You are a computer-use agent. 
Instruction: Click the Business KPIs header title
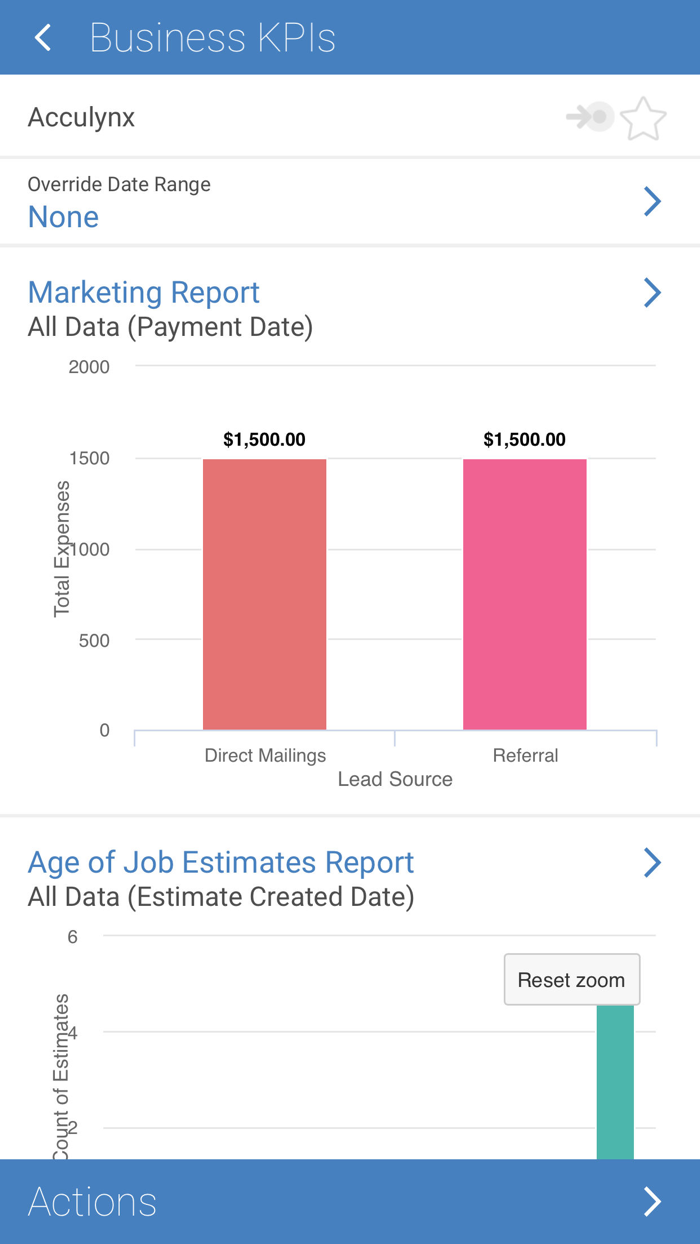click(212, 37)
